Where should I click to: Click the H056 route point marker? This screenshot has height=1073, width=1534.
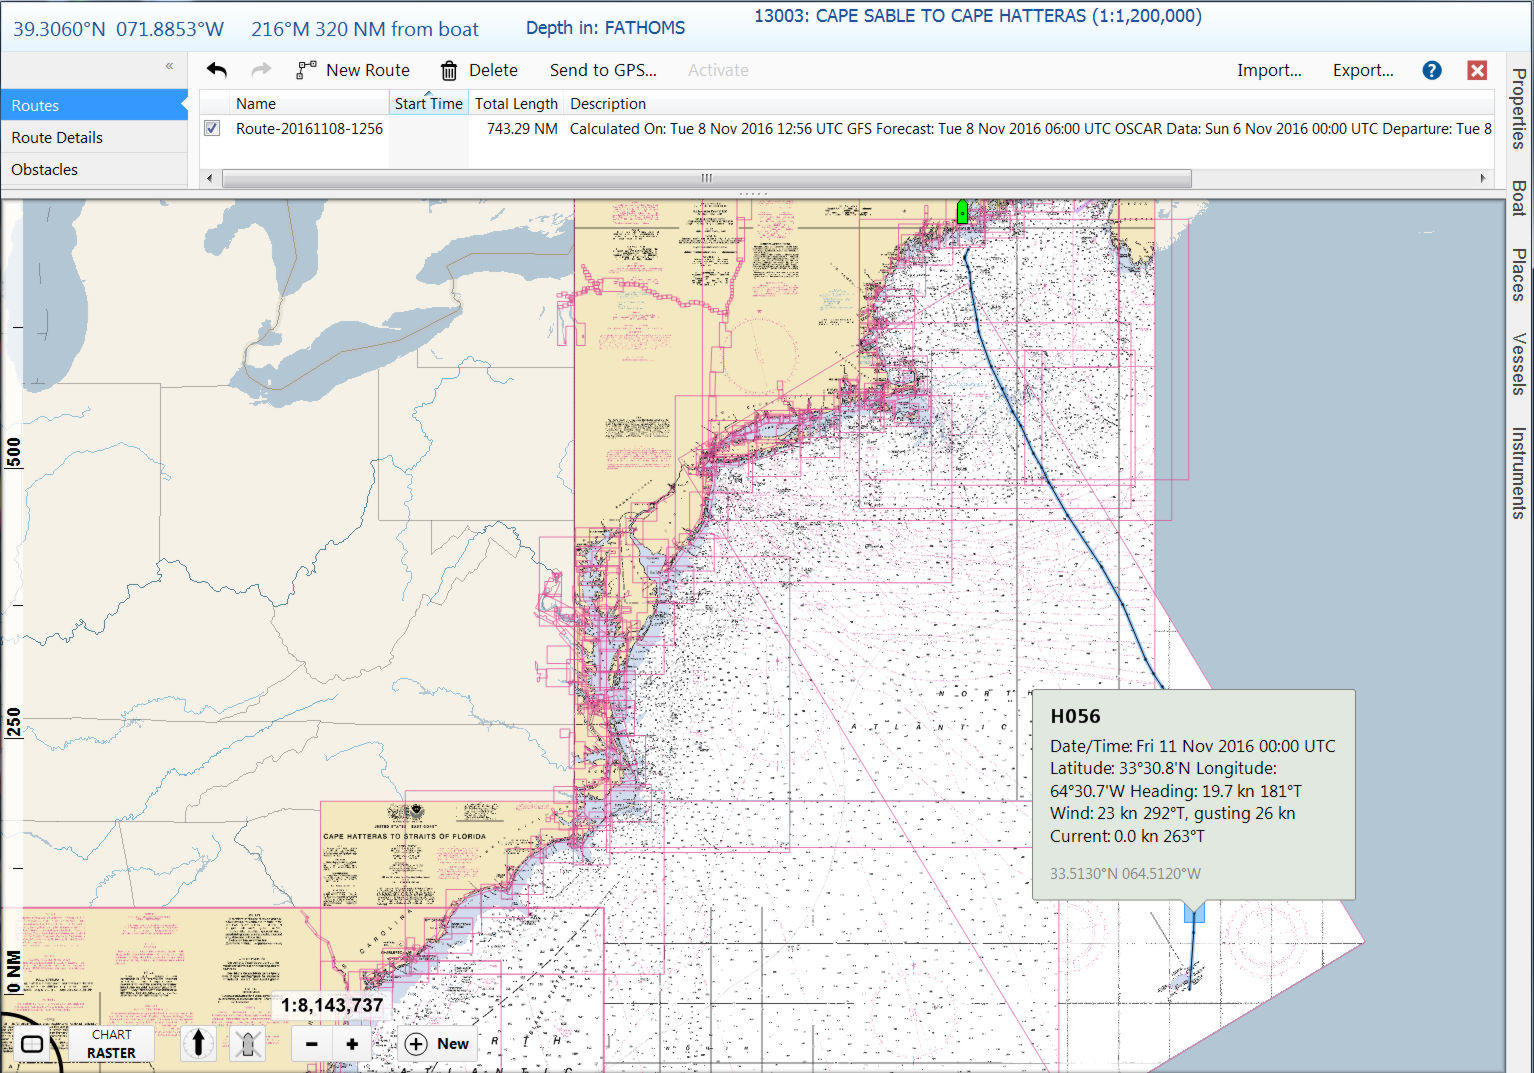click(x=1194, y=912)
